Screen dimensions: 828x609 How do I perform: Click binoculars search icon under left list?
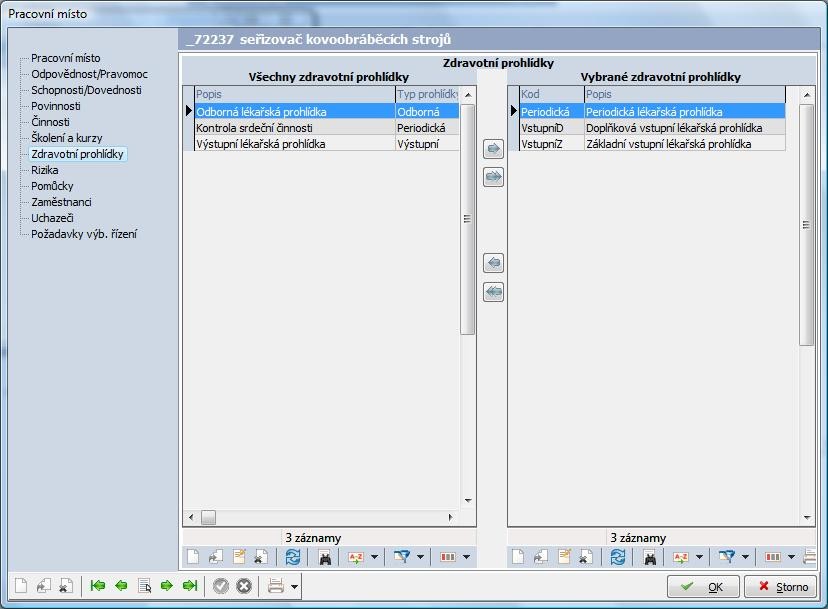coord(325,557)
